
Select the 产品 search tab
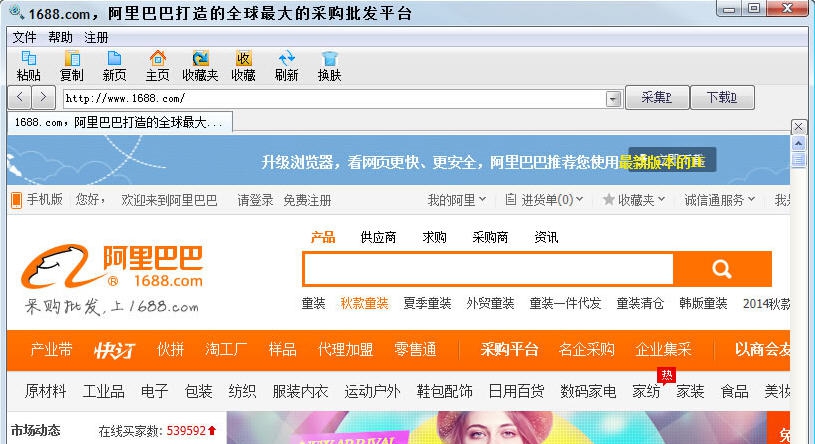(323, 238)
